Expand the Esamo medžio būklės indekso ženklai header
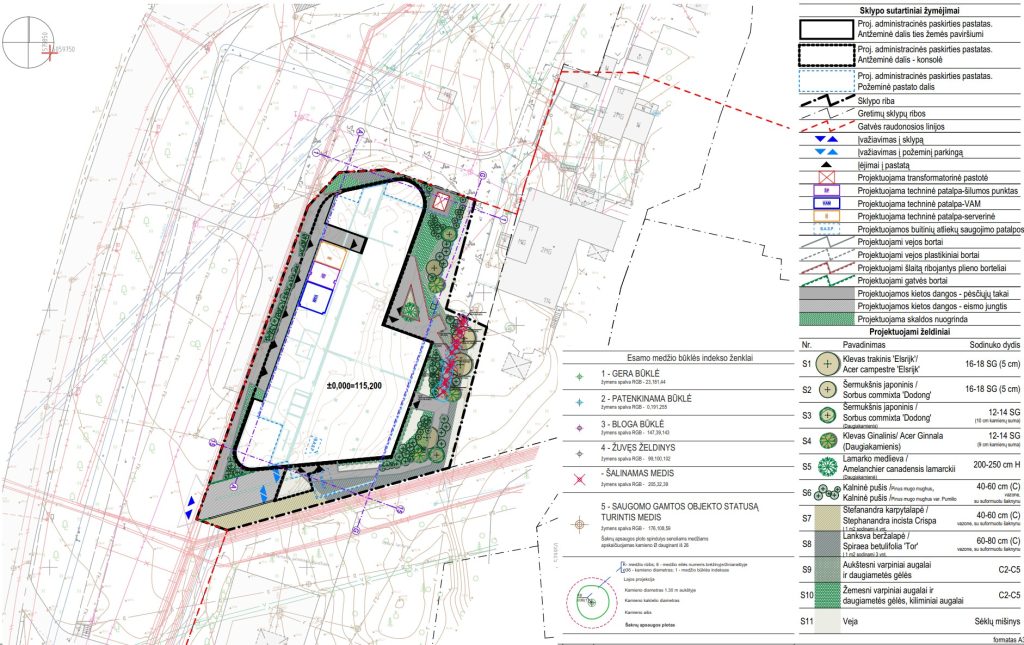This screenshot has width=1024, height=645. pyautogui.click(x=690, y=359)
